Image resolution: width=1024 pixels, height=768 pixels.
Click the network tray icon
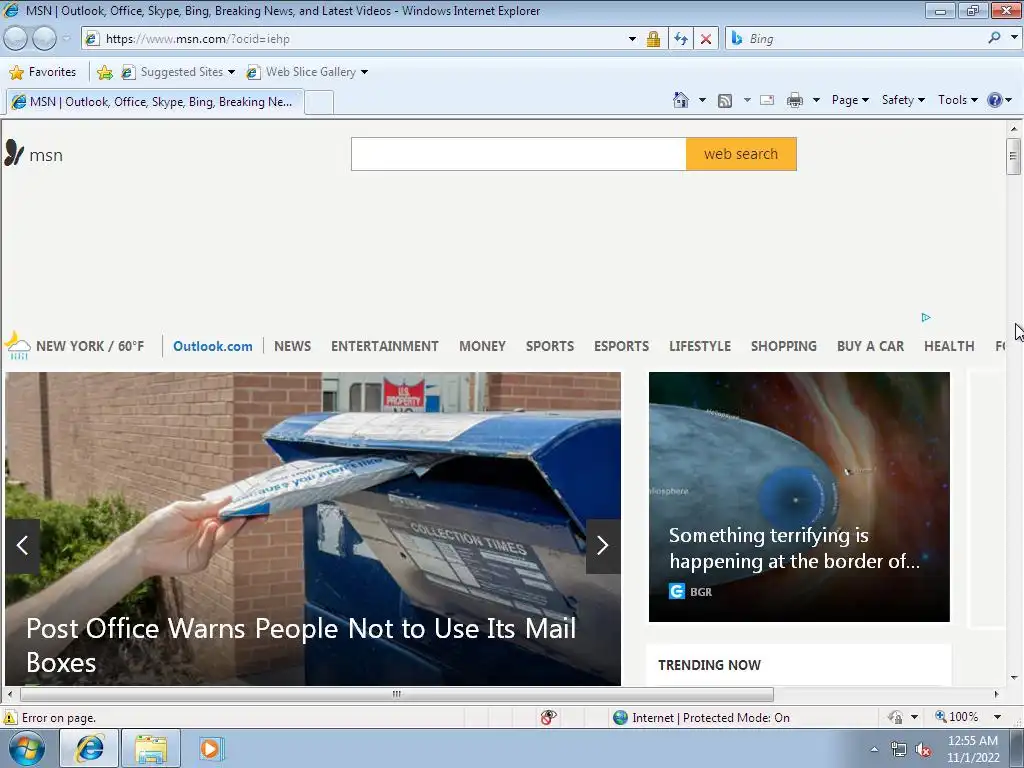point(899,750)
